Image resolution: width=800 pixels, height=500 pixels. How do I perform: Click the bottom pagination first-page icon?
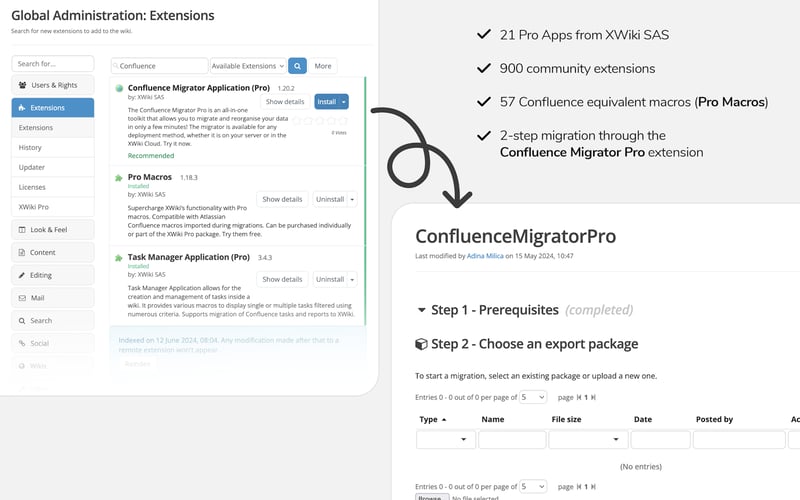tap(579, 487)
